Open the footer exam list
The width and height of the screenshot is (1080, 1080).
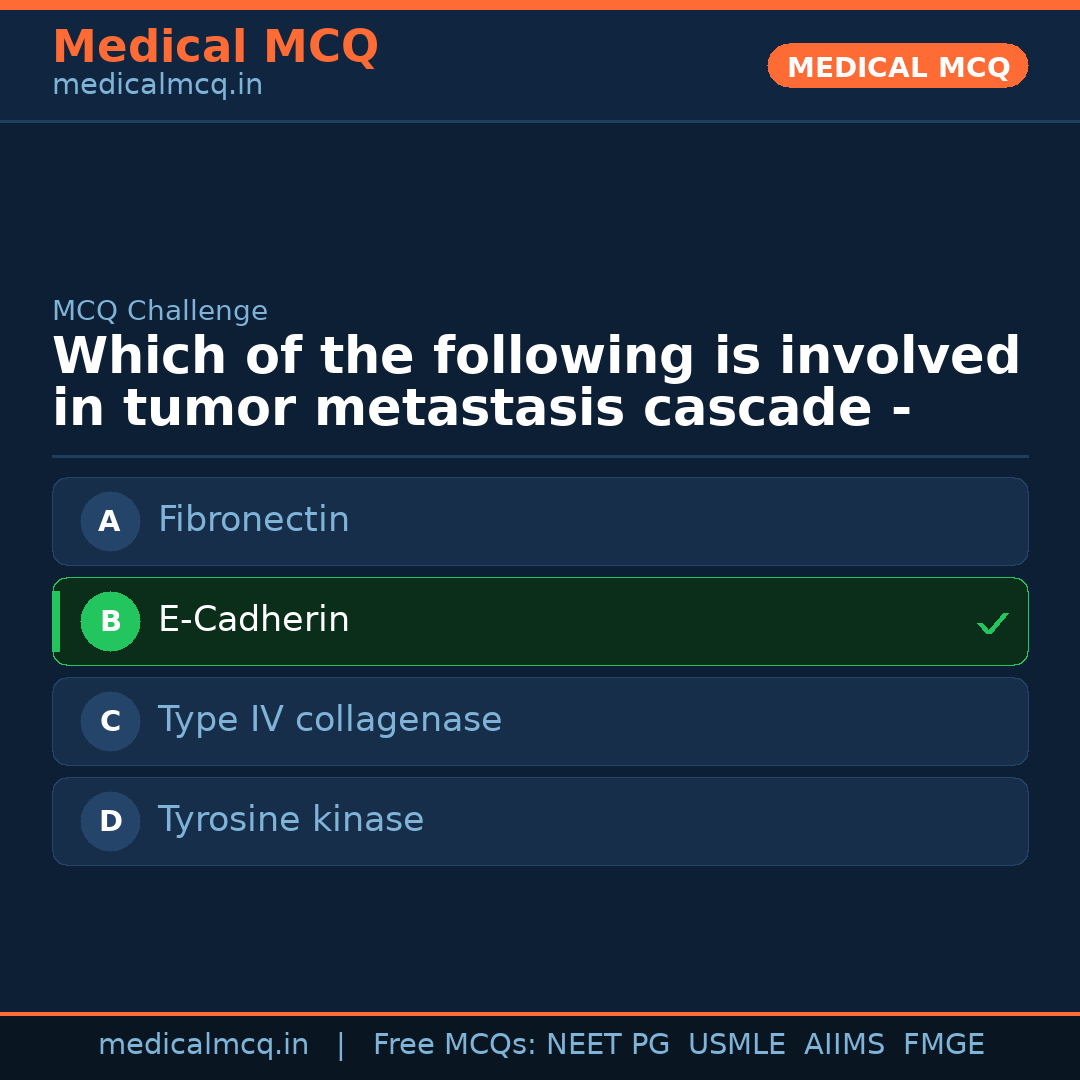click(677, 1044)
